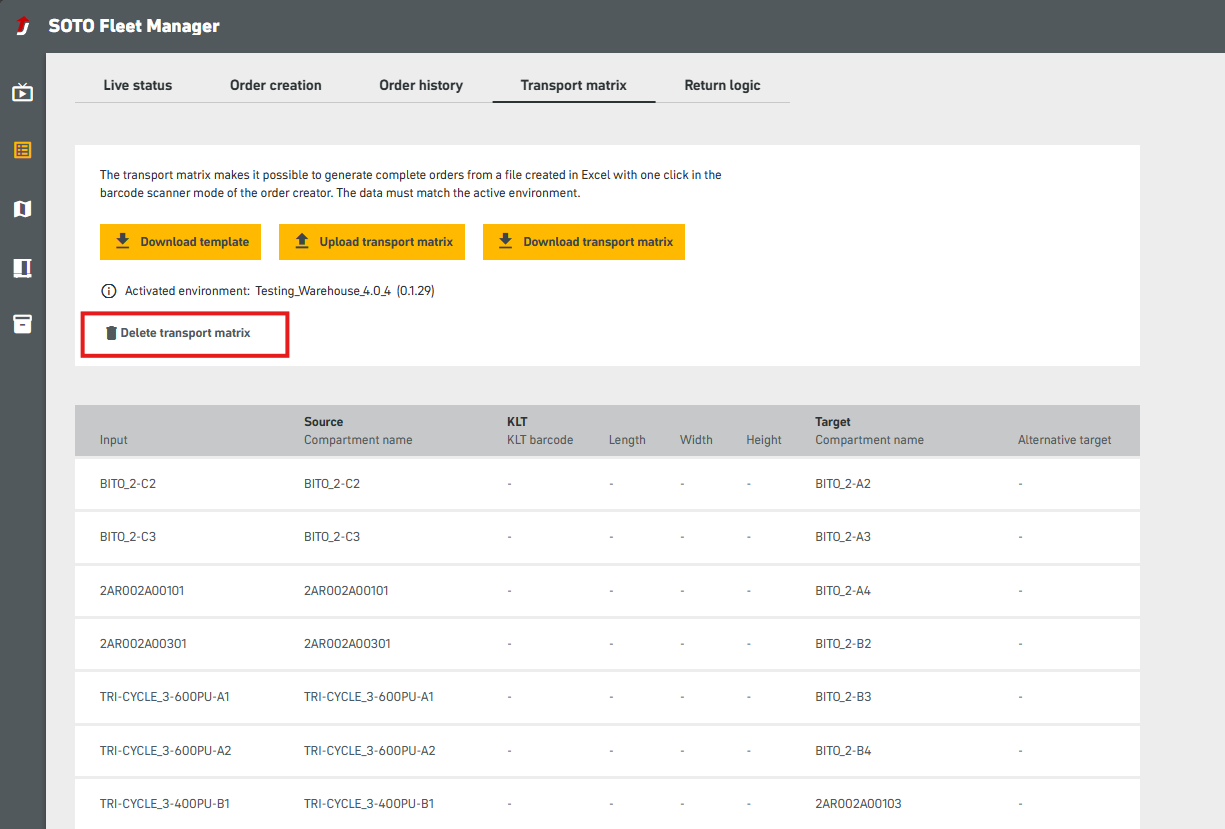Open the shelf layout sidebar icon

coord(22,267)
